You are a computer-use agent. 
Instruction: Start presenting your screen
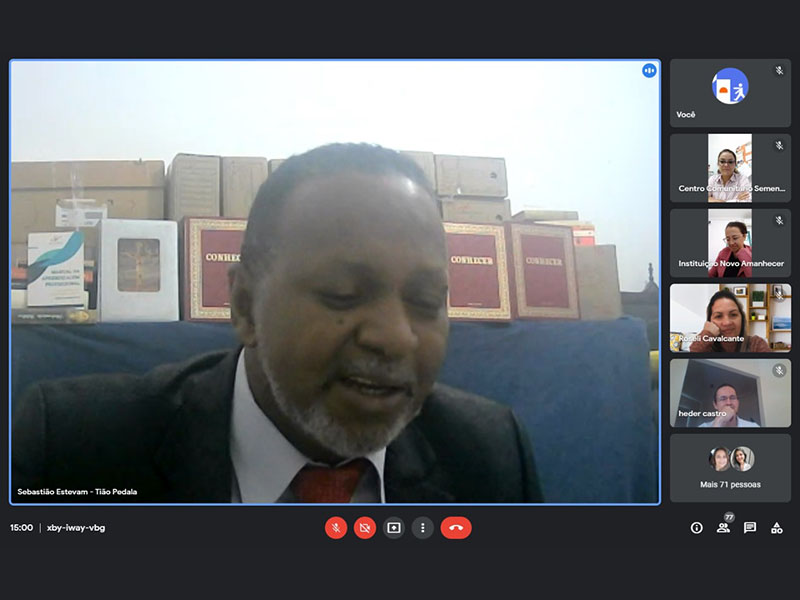click(x=394, y=528)
